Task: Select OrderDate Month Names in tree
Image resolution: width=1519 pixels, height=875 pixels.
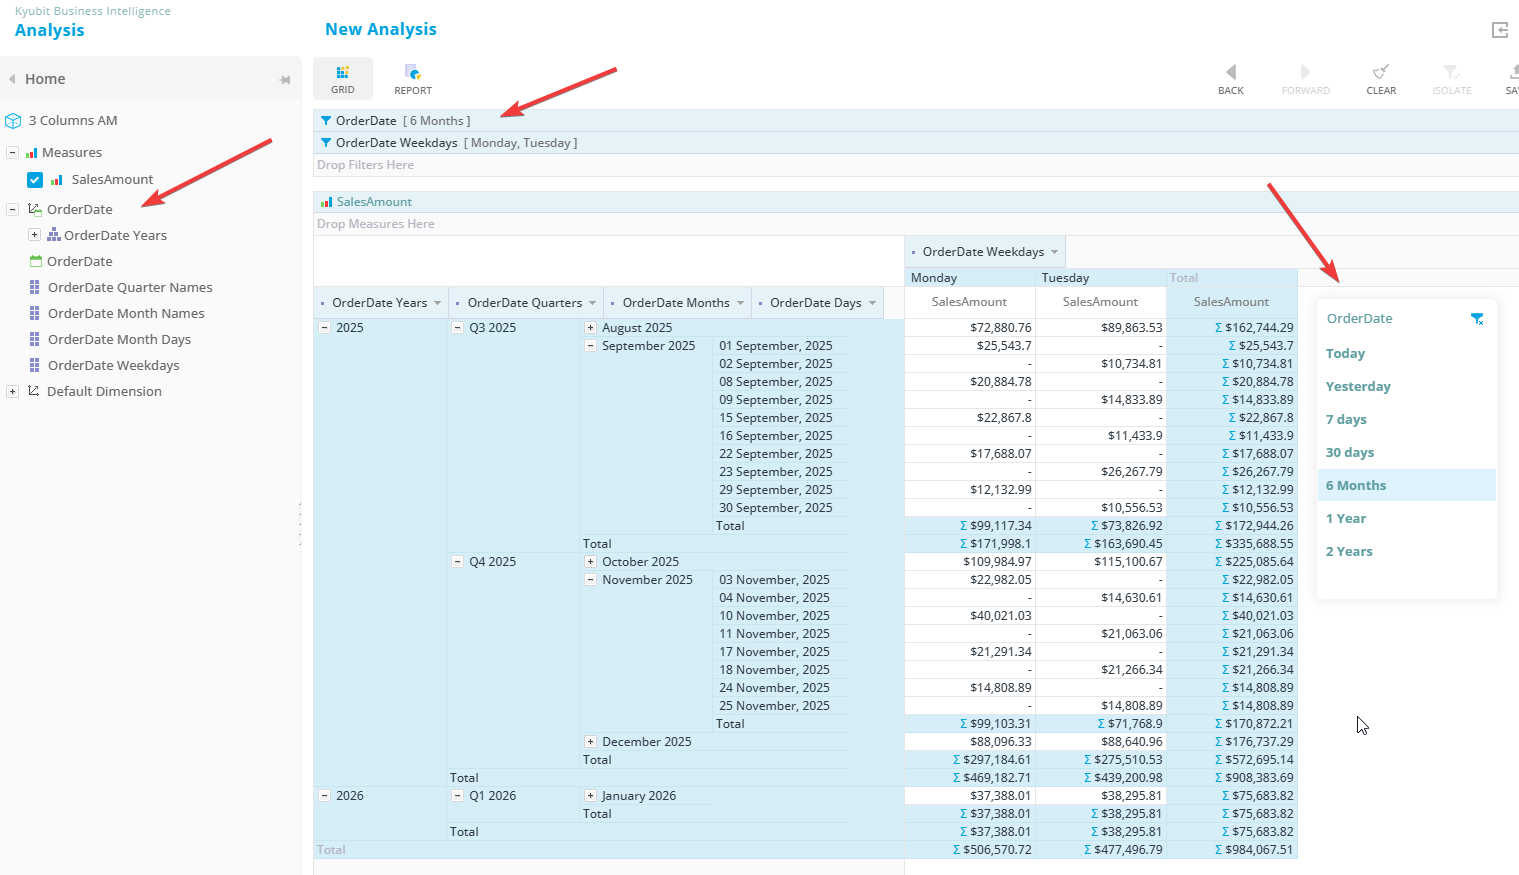Action: (x=126, y=313)
